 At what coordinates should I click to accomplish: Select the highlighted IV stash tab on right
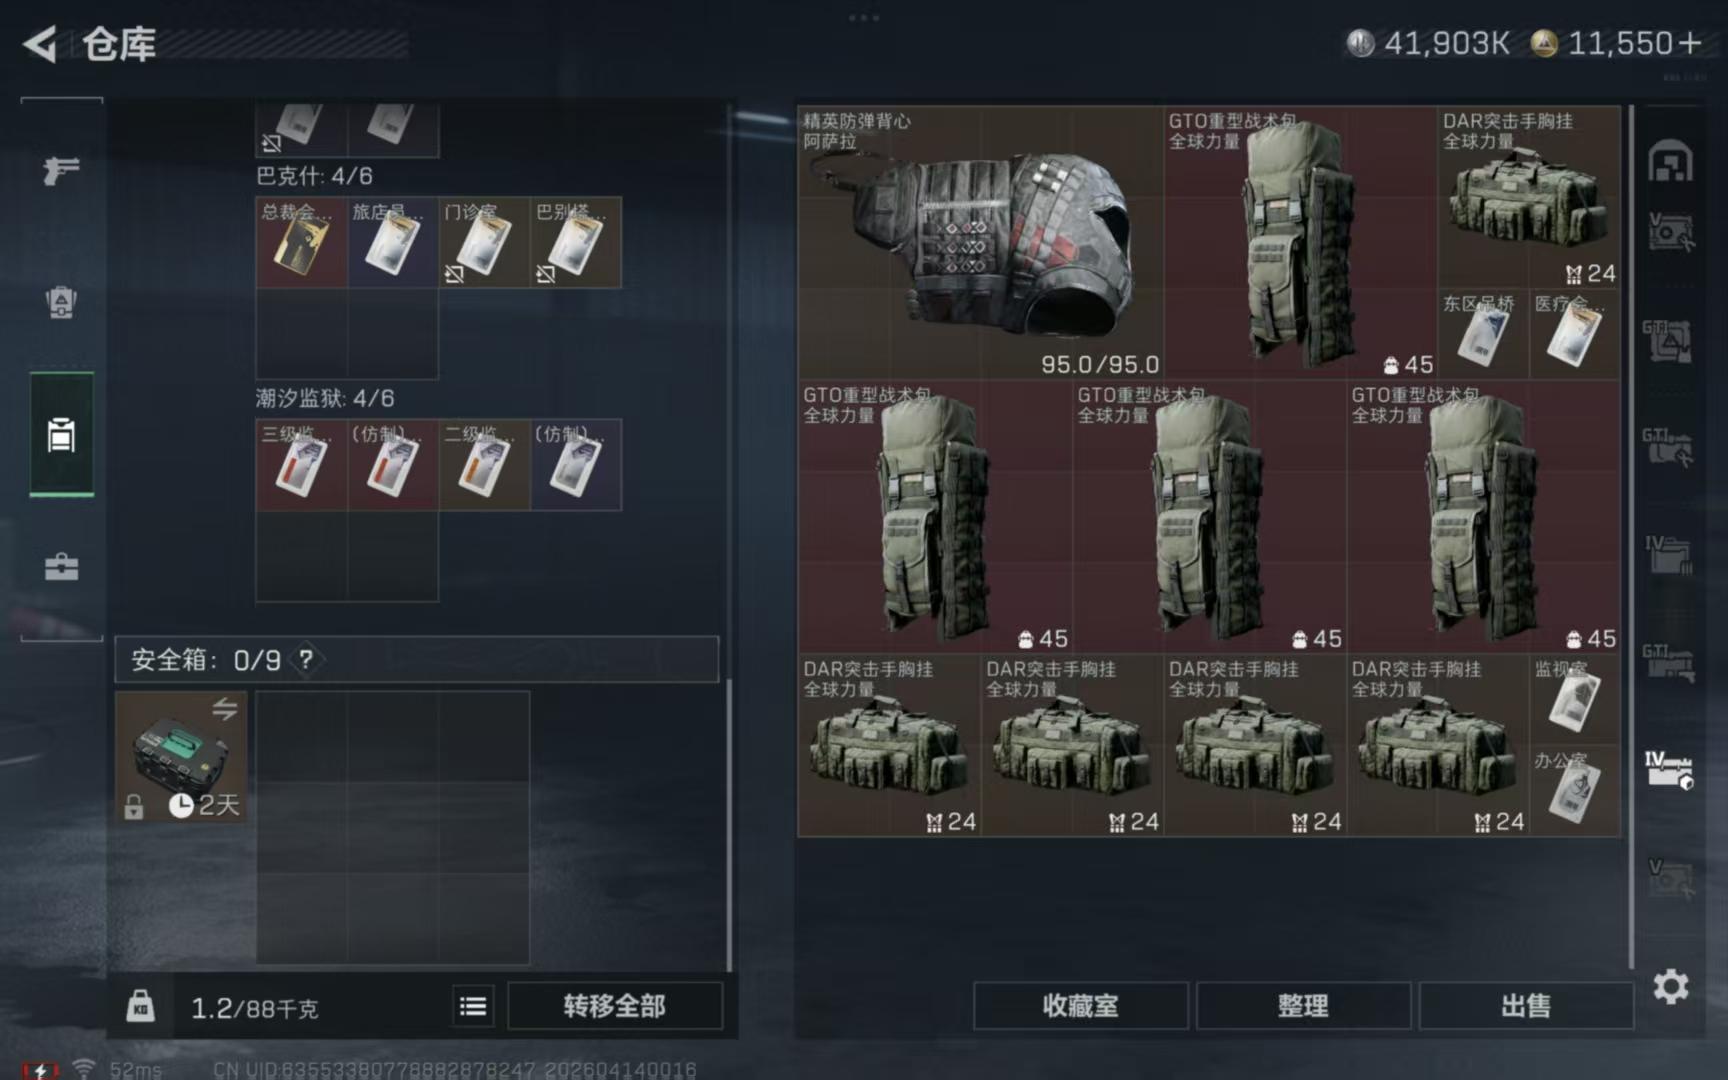(1670, 769)
